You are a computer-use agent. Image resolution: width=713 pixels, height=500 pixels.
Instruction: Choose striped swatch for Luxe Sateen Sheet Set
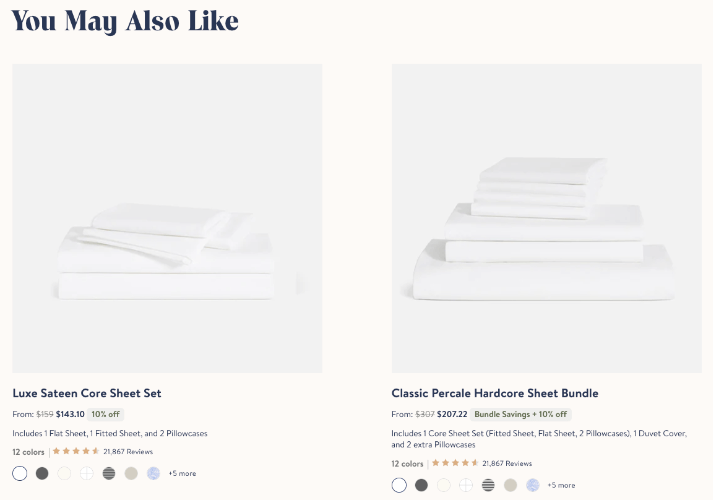pos(109,473)
